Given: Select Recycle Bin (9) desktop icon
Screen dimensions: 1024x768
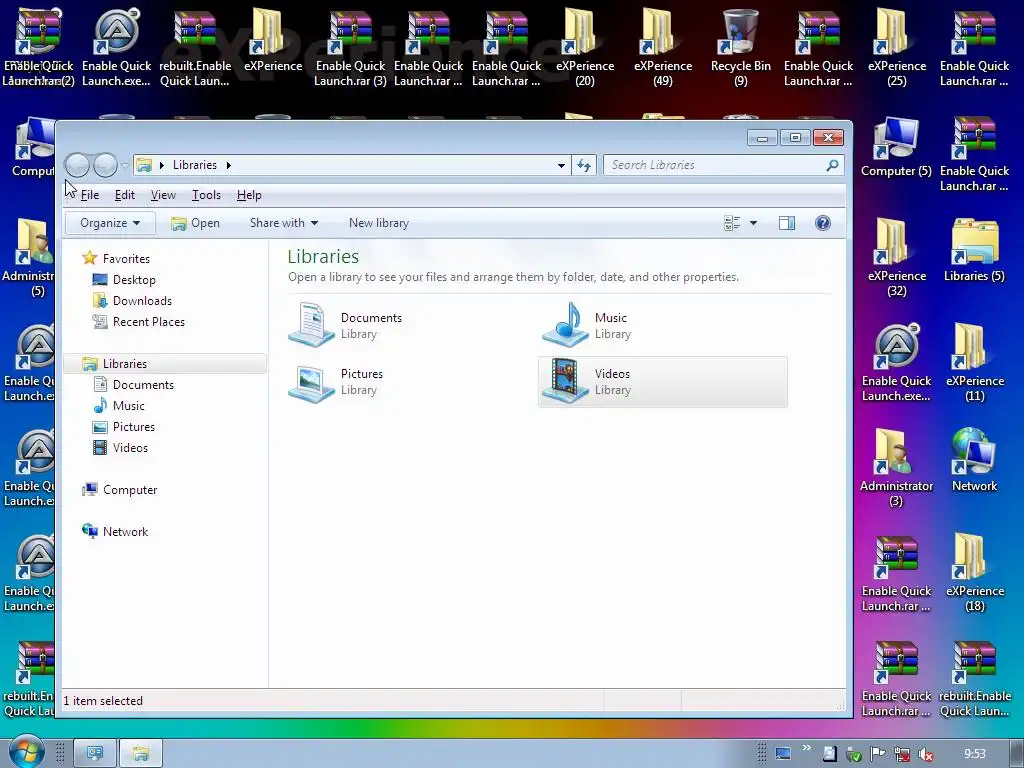Looking at the screenshot, I should [x=741, y=48].
